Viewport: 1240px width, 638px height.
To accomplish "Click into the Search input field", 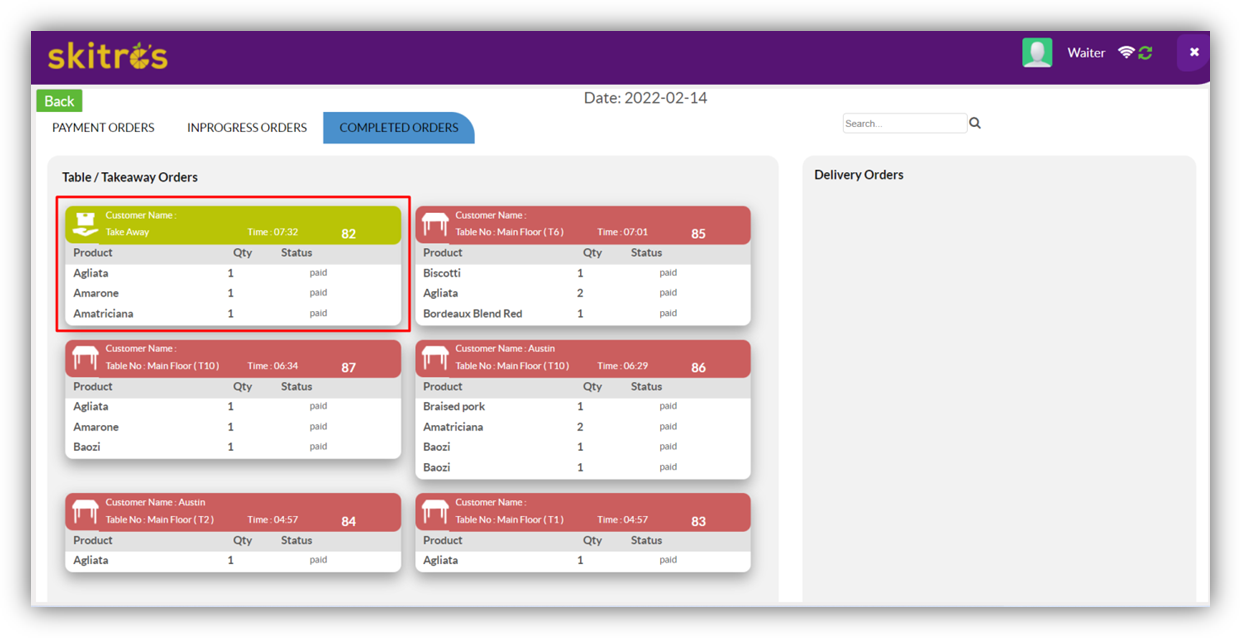I will (x=904, y=124).
